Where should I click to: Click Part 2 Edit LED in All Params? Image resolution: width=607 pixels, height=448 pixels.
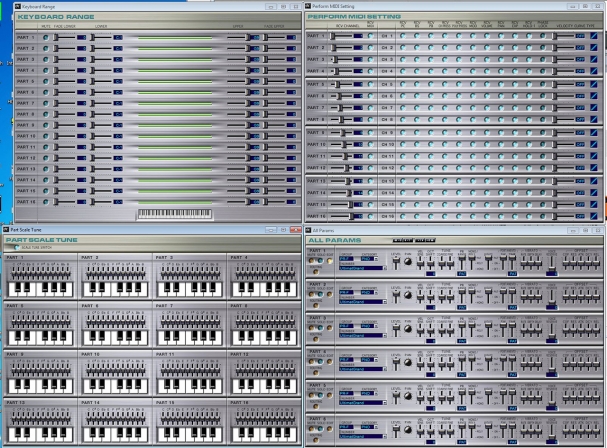coord(329,294)
